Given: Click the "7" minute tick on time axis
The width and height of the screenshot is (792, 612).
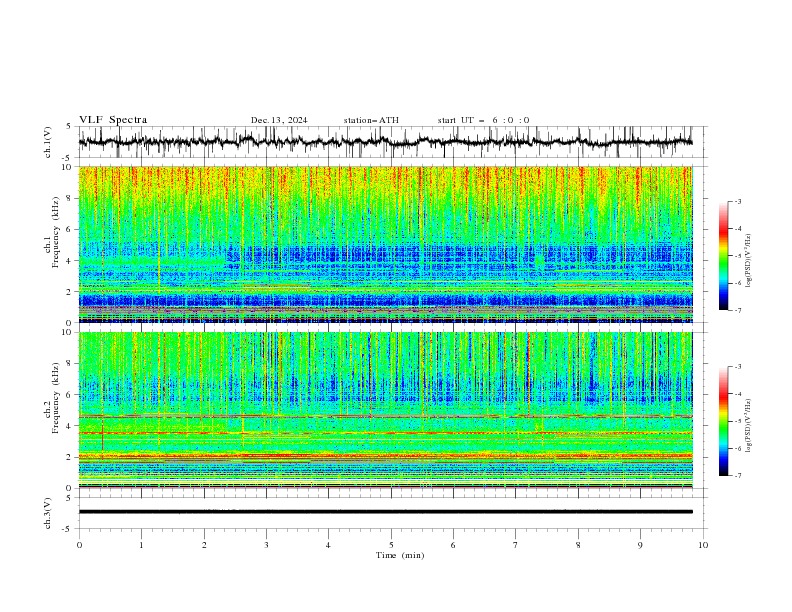Looking at the screenshot, I should click(x=516, y=545).
